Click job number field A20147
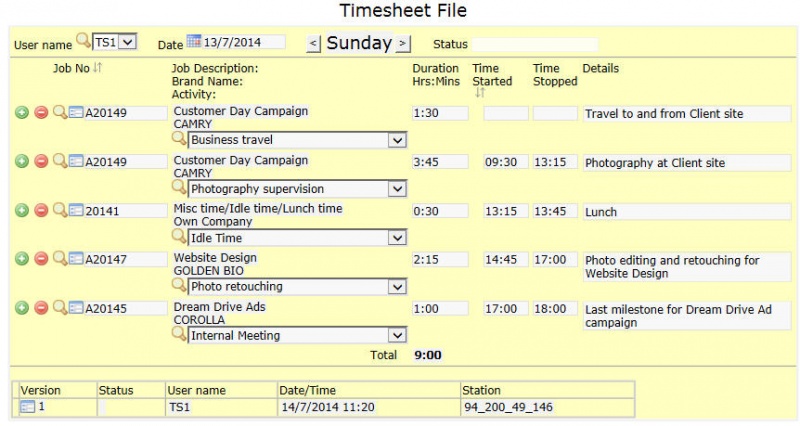 126,259
